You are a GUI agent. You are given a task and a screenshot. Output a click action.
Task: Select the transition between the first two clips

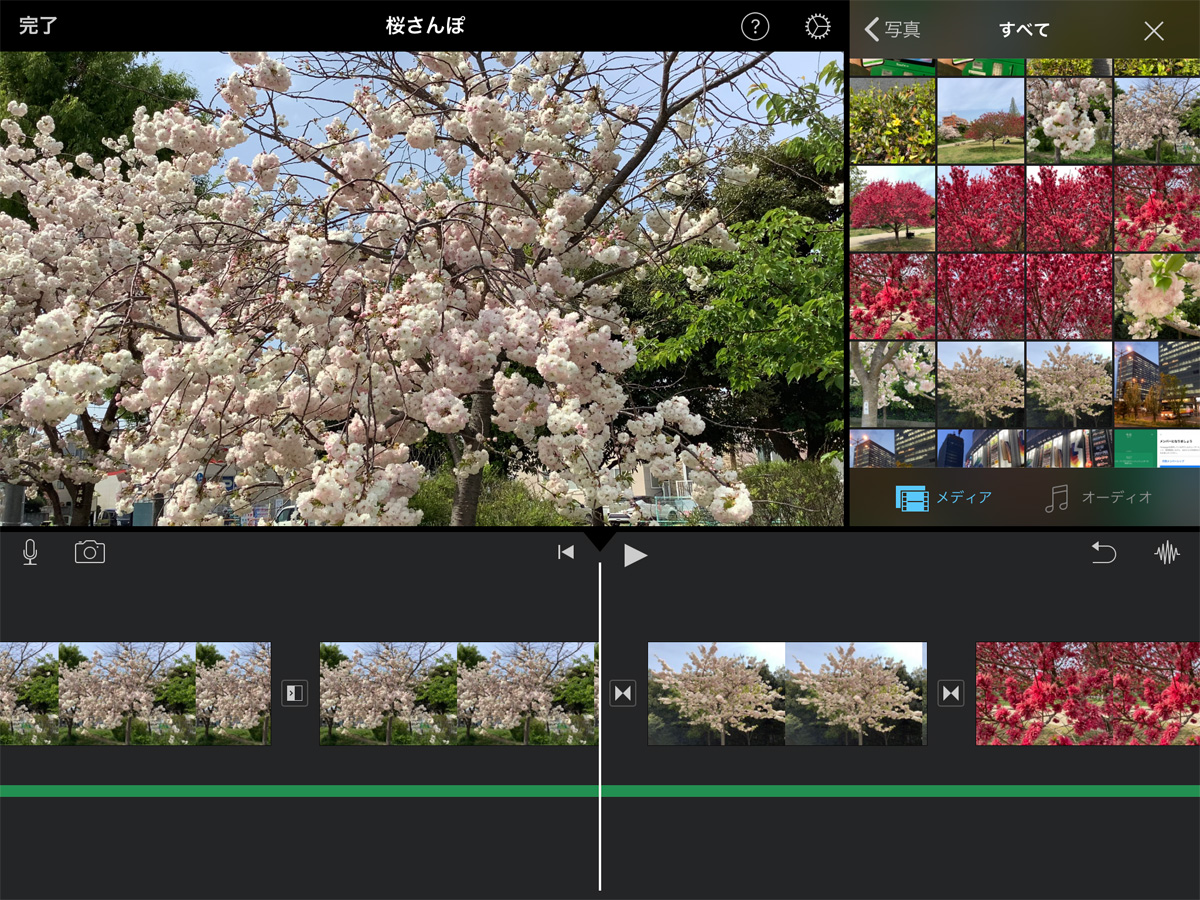tap(294, 693)
